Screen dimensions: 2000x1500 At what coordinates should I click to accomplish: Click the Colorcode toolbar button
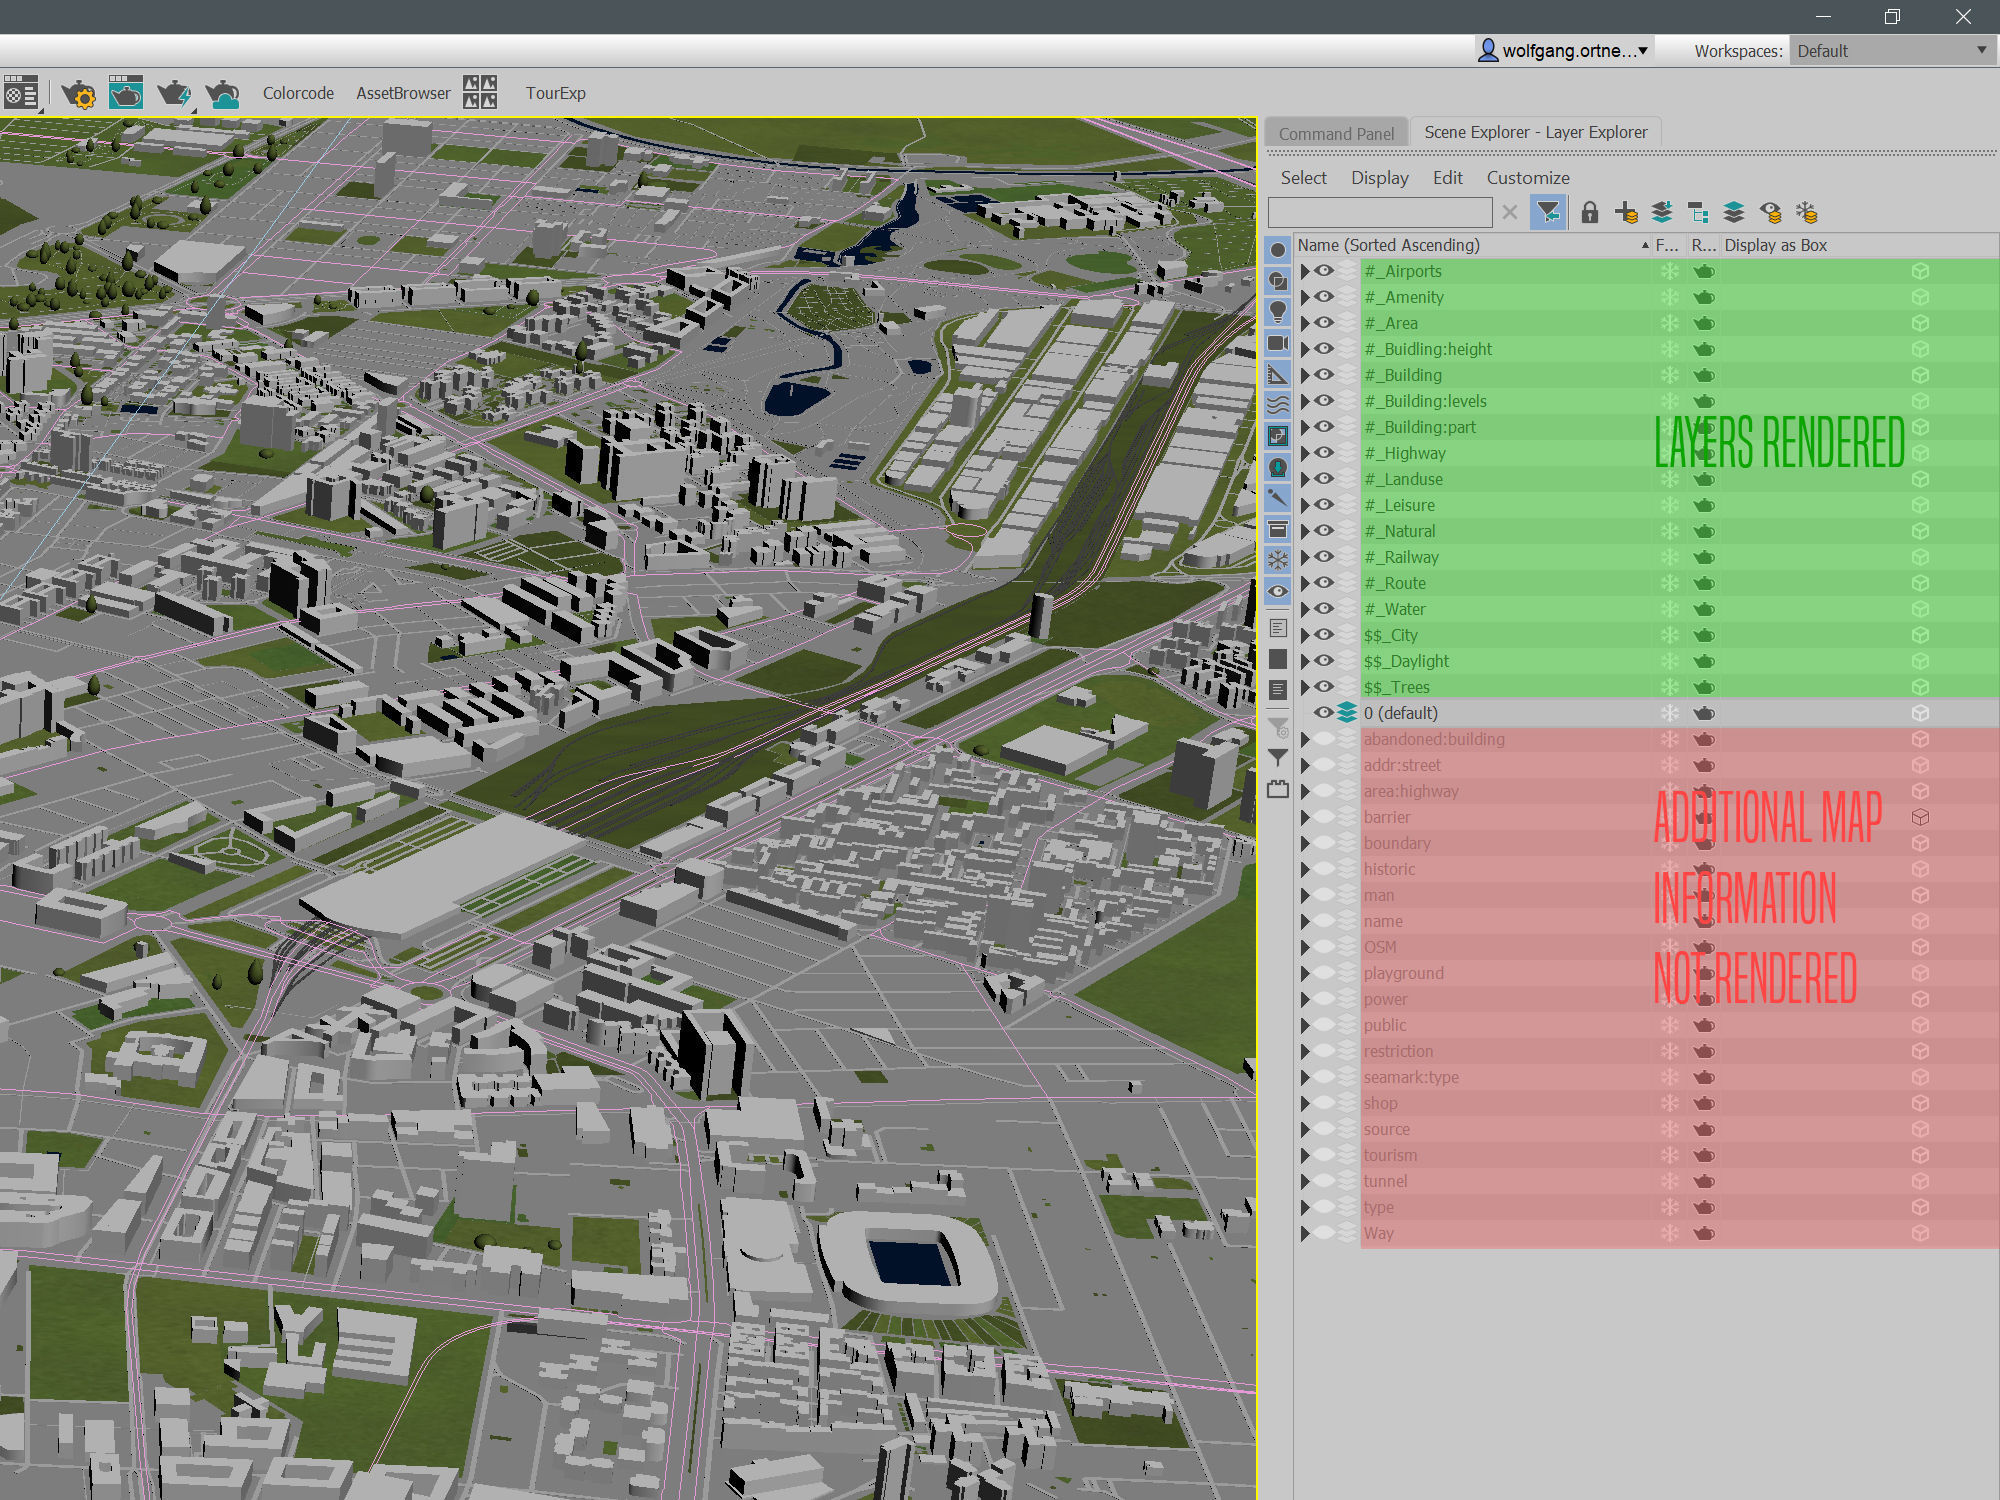pyautogui.click(x=298, y=93)
